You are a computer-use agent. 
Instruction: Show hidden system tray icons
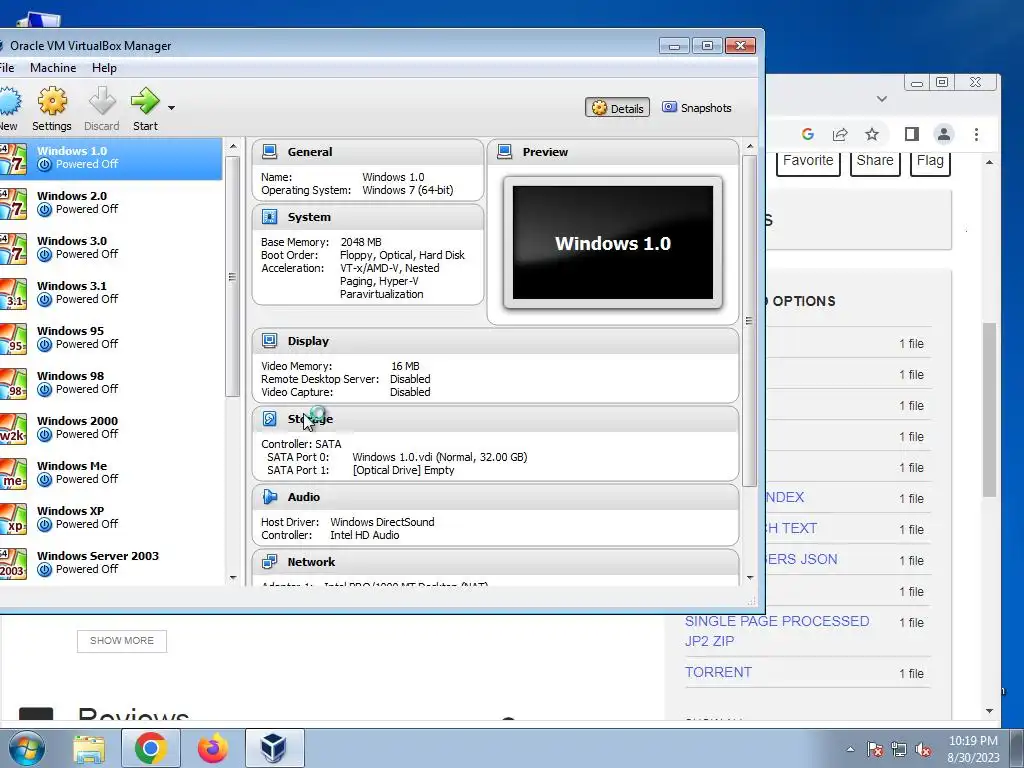pos(850,749)
